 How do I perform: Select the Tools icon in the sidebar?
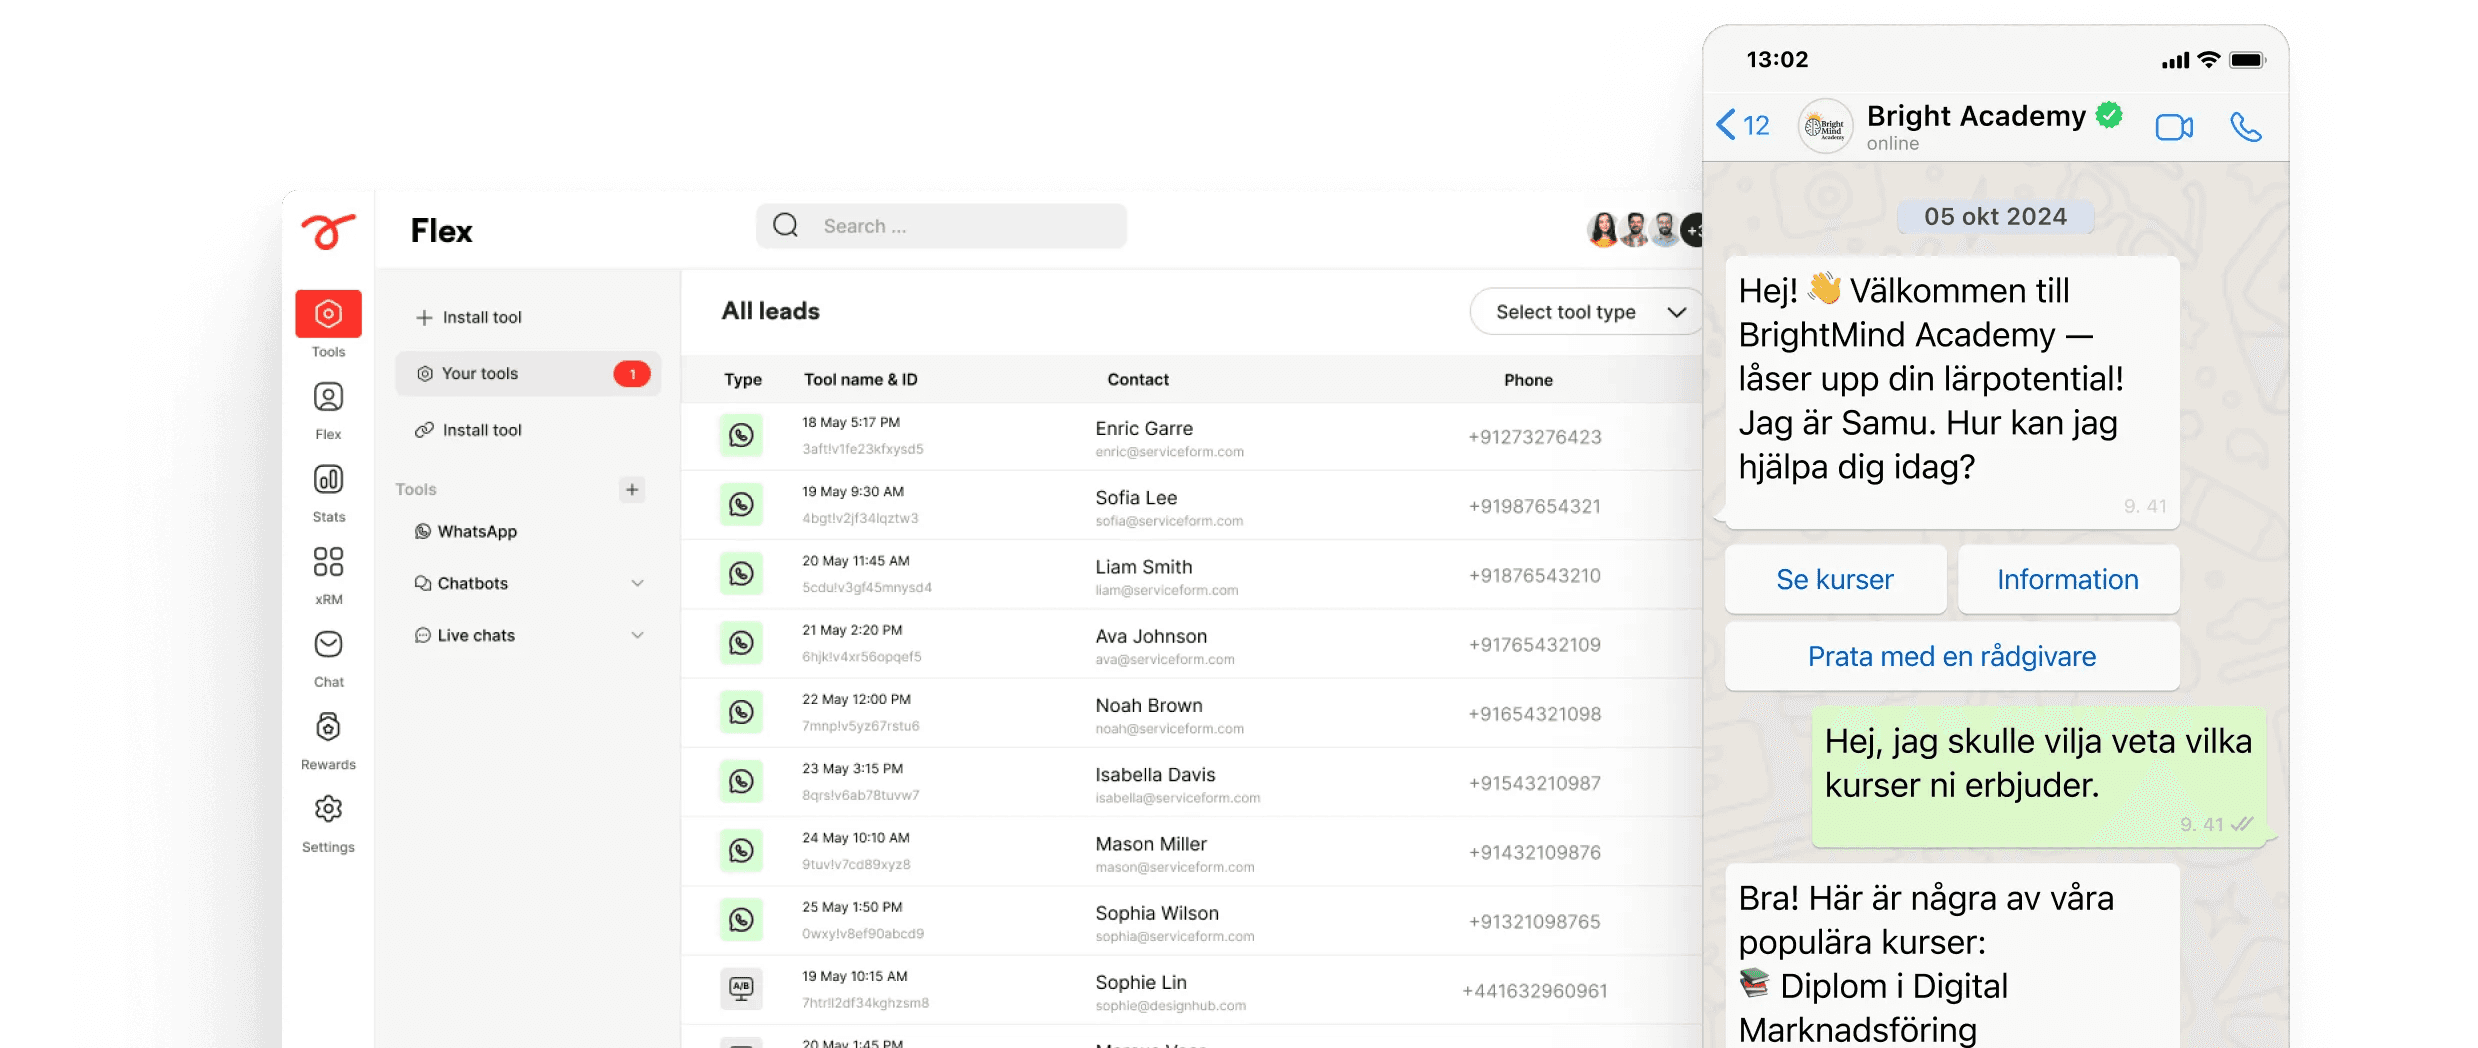[328, 313]
